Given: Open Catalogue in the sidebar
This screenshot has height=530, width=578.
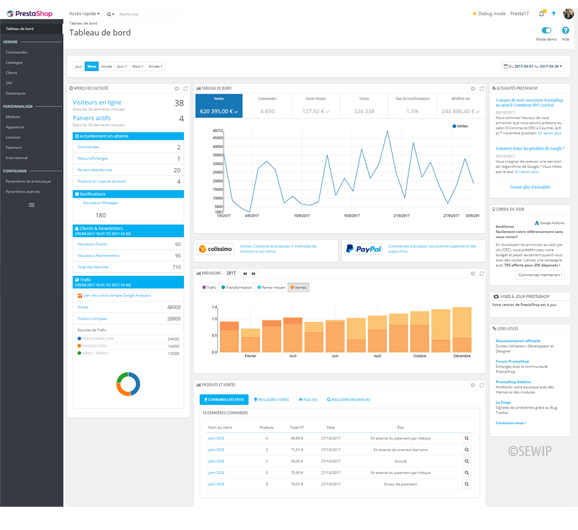Looking at the screenshot, I should [x=14, y=63].
